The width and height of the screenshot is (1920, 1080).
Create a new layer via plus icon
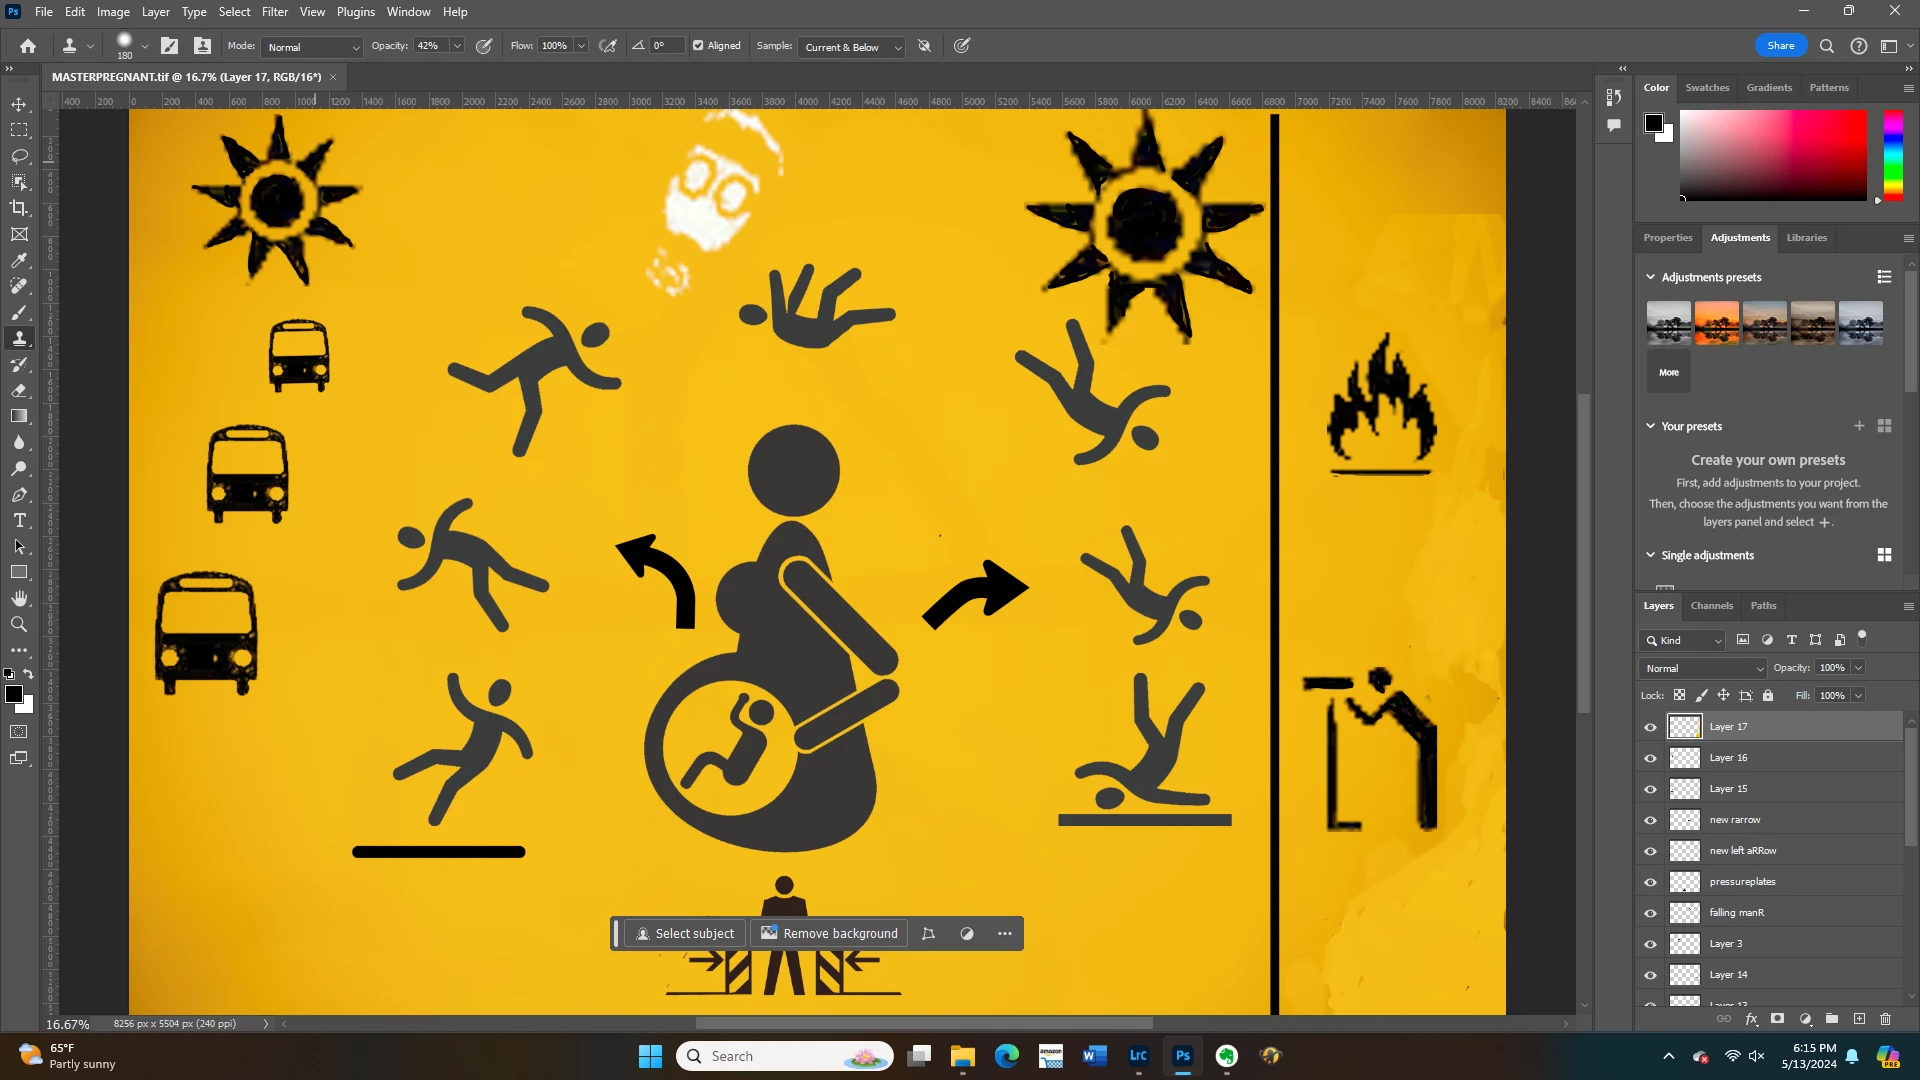(x=1859, y=1019)
